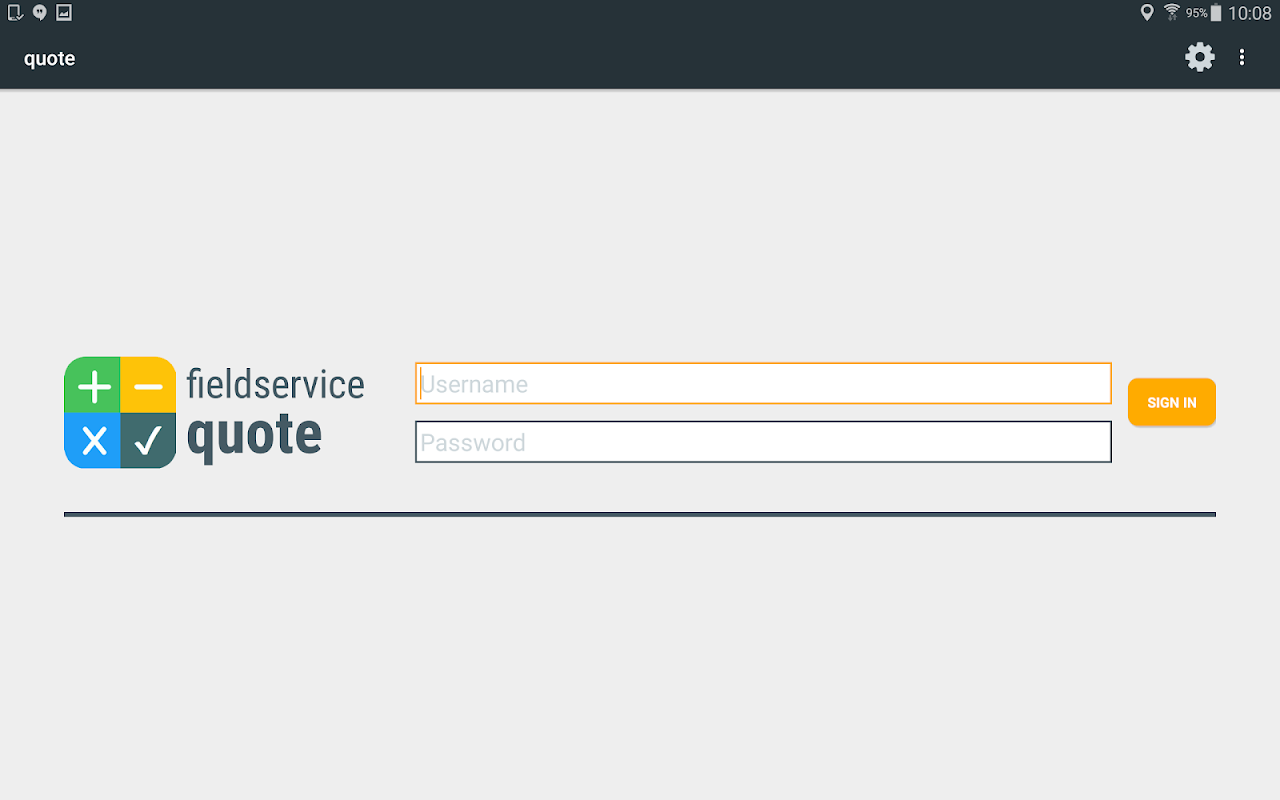The image size is (1280, 800).
Task: Focus the Password input field
Action: click(x=763, y=442)
